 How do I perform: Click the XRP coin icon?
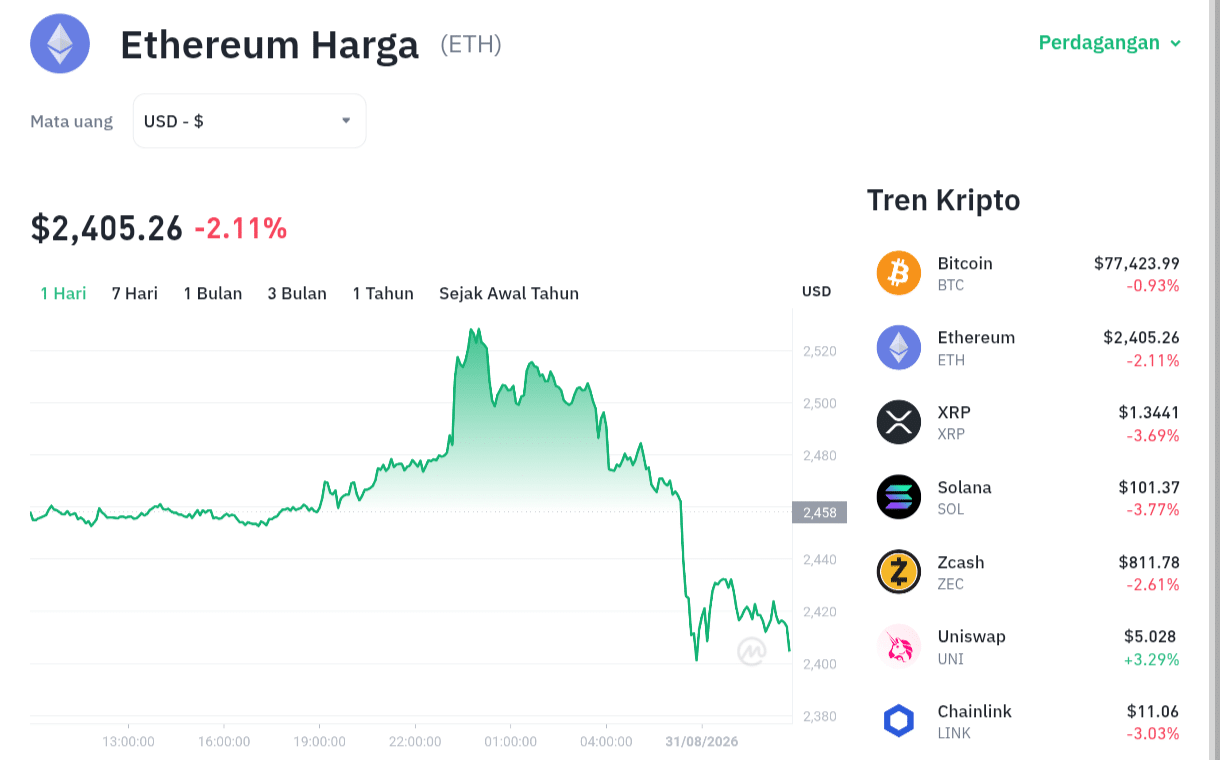click(898, 422)
